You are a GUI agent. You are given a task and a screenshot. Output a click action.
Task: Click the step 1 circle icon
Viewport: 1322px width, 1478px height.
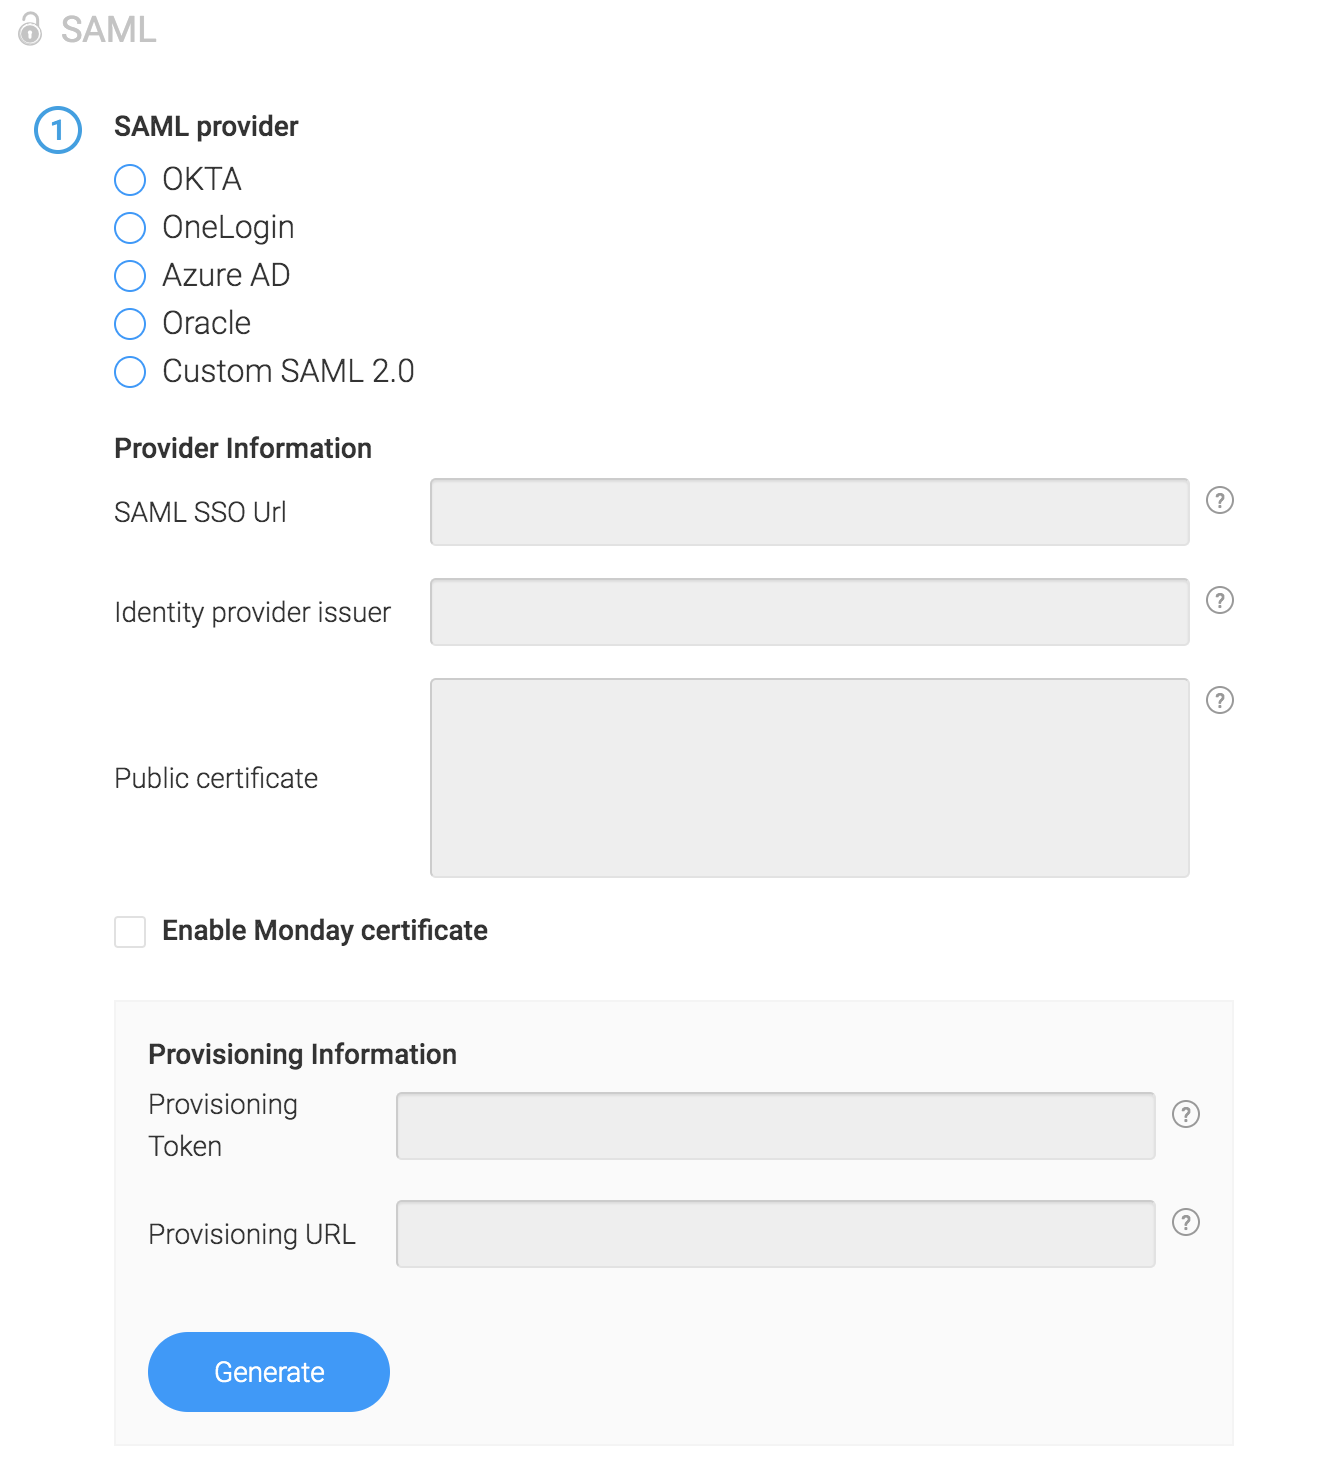click(x=58, y=130)
